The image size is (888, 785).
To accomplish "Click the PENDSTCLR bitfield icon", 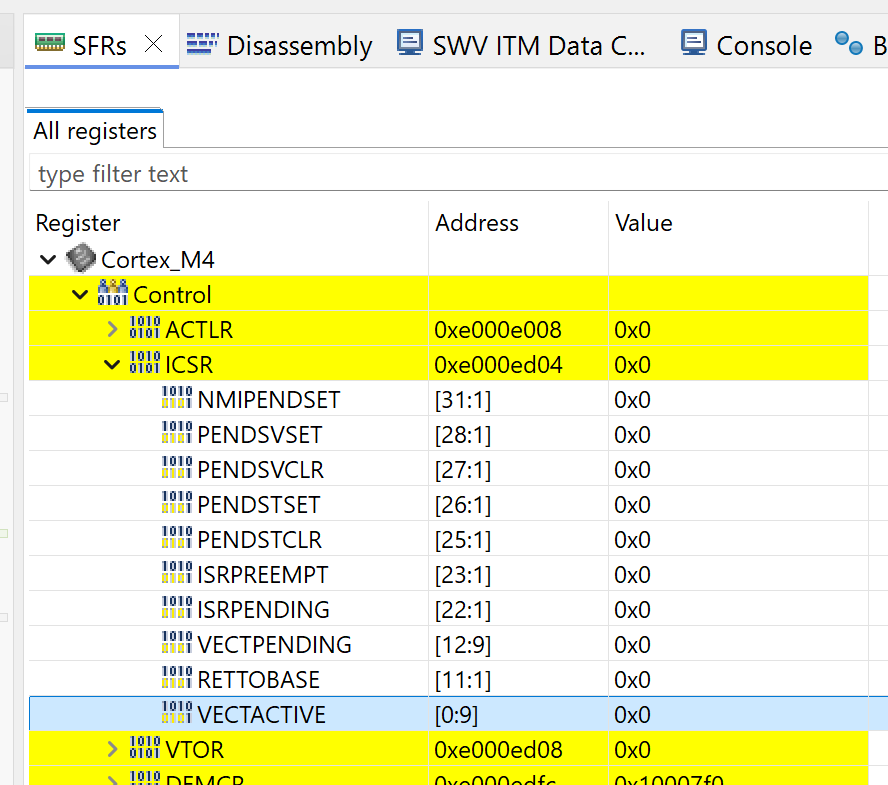I will [x=177, y=538].
